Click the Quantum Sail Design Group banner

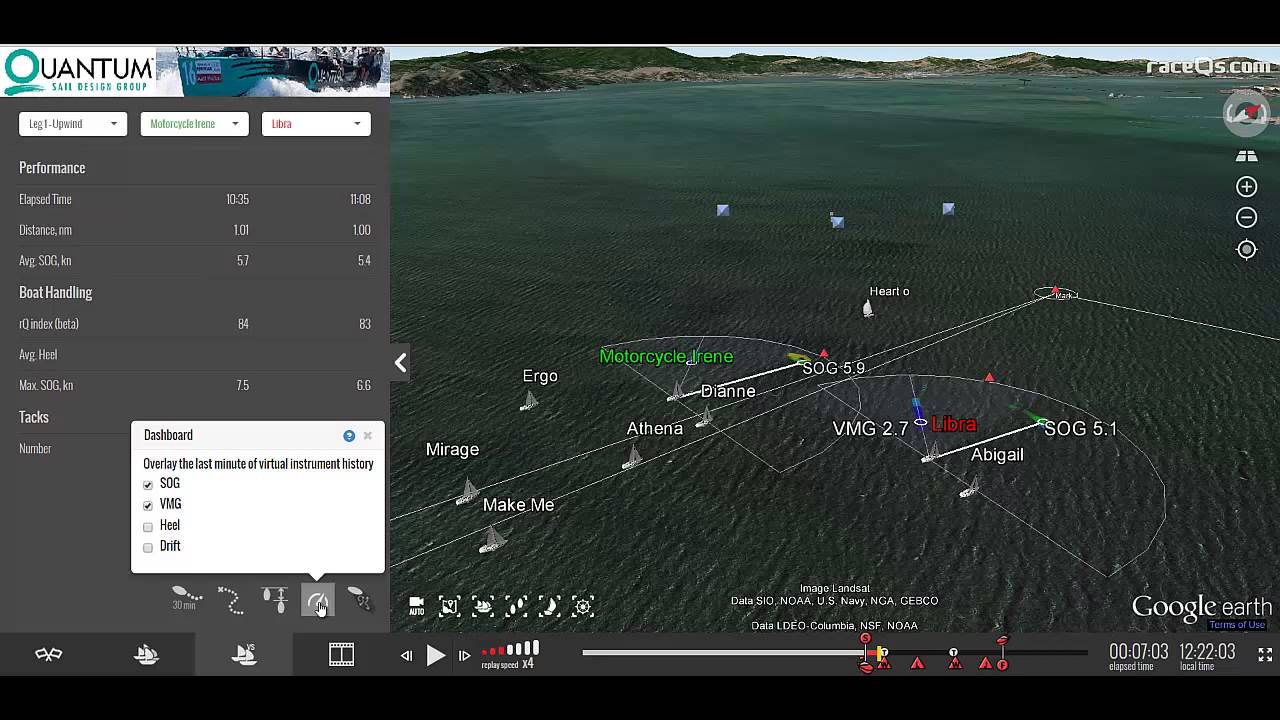coord(194,71)
